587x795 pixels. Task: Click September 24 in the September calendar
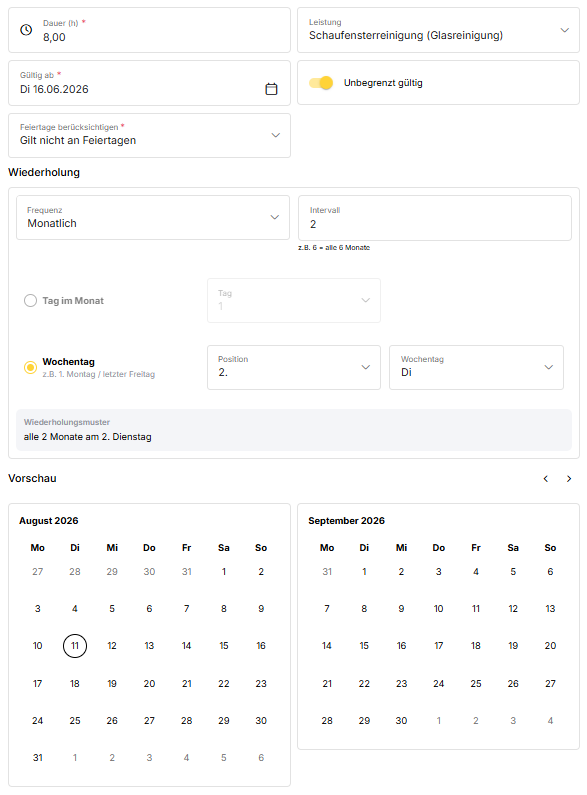point(438,684)
